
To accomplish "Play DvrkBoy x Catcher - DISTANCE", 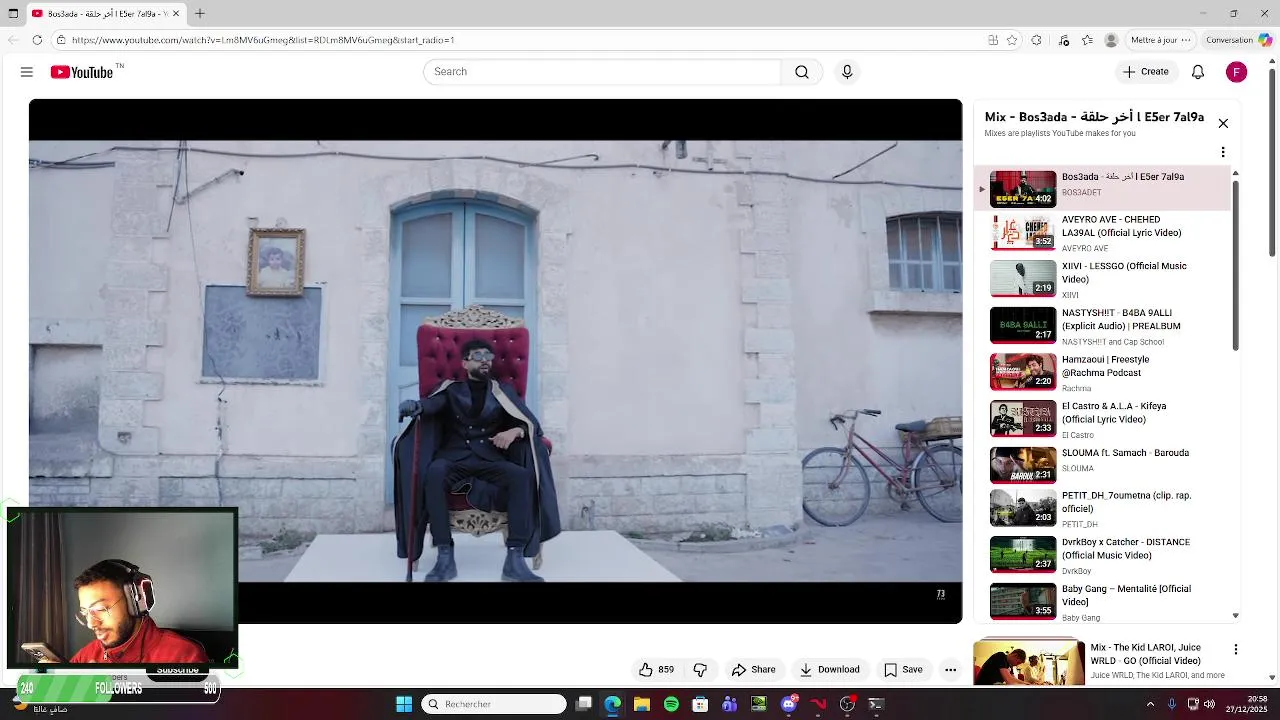I will coord(1103,555).
